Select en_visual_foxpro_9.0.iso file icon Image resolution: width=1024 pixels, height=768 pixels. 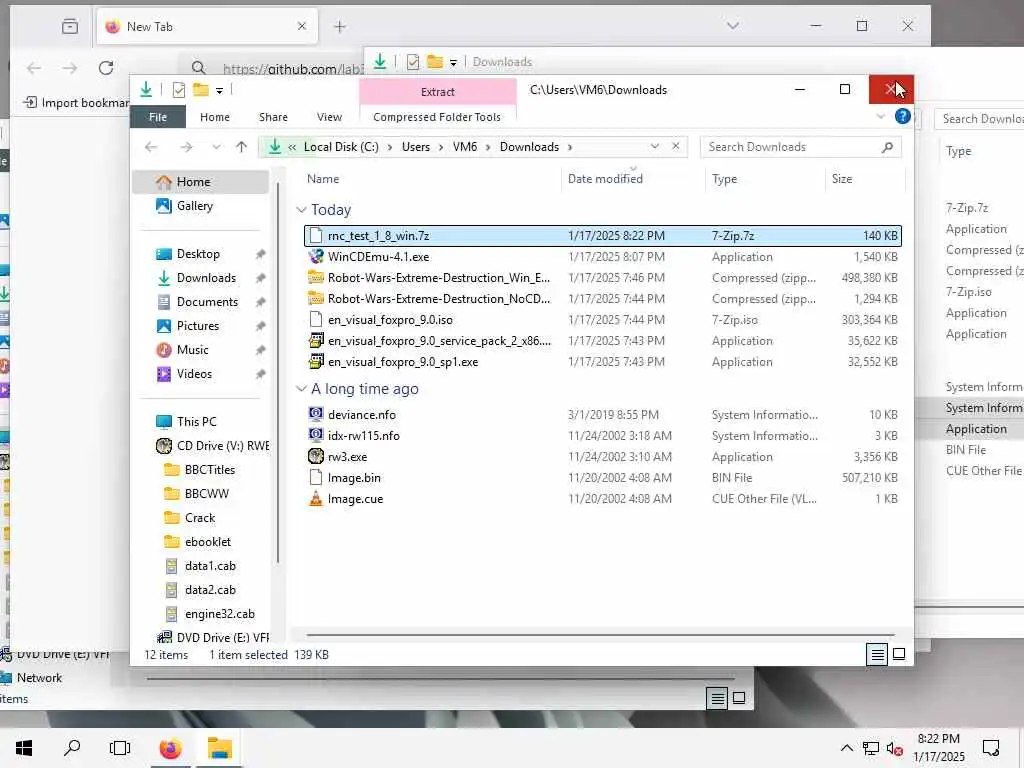tap(316, 319)
